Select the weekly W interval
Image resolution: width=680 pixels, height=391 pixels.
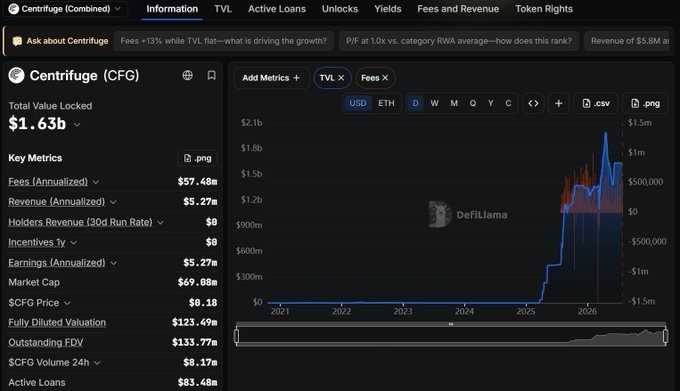pyautogui.click(x=434, y=103)
